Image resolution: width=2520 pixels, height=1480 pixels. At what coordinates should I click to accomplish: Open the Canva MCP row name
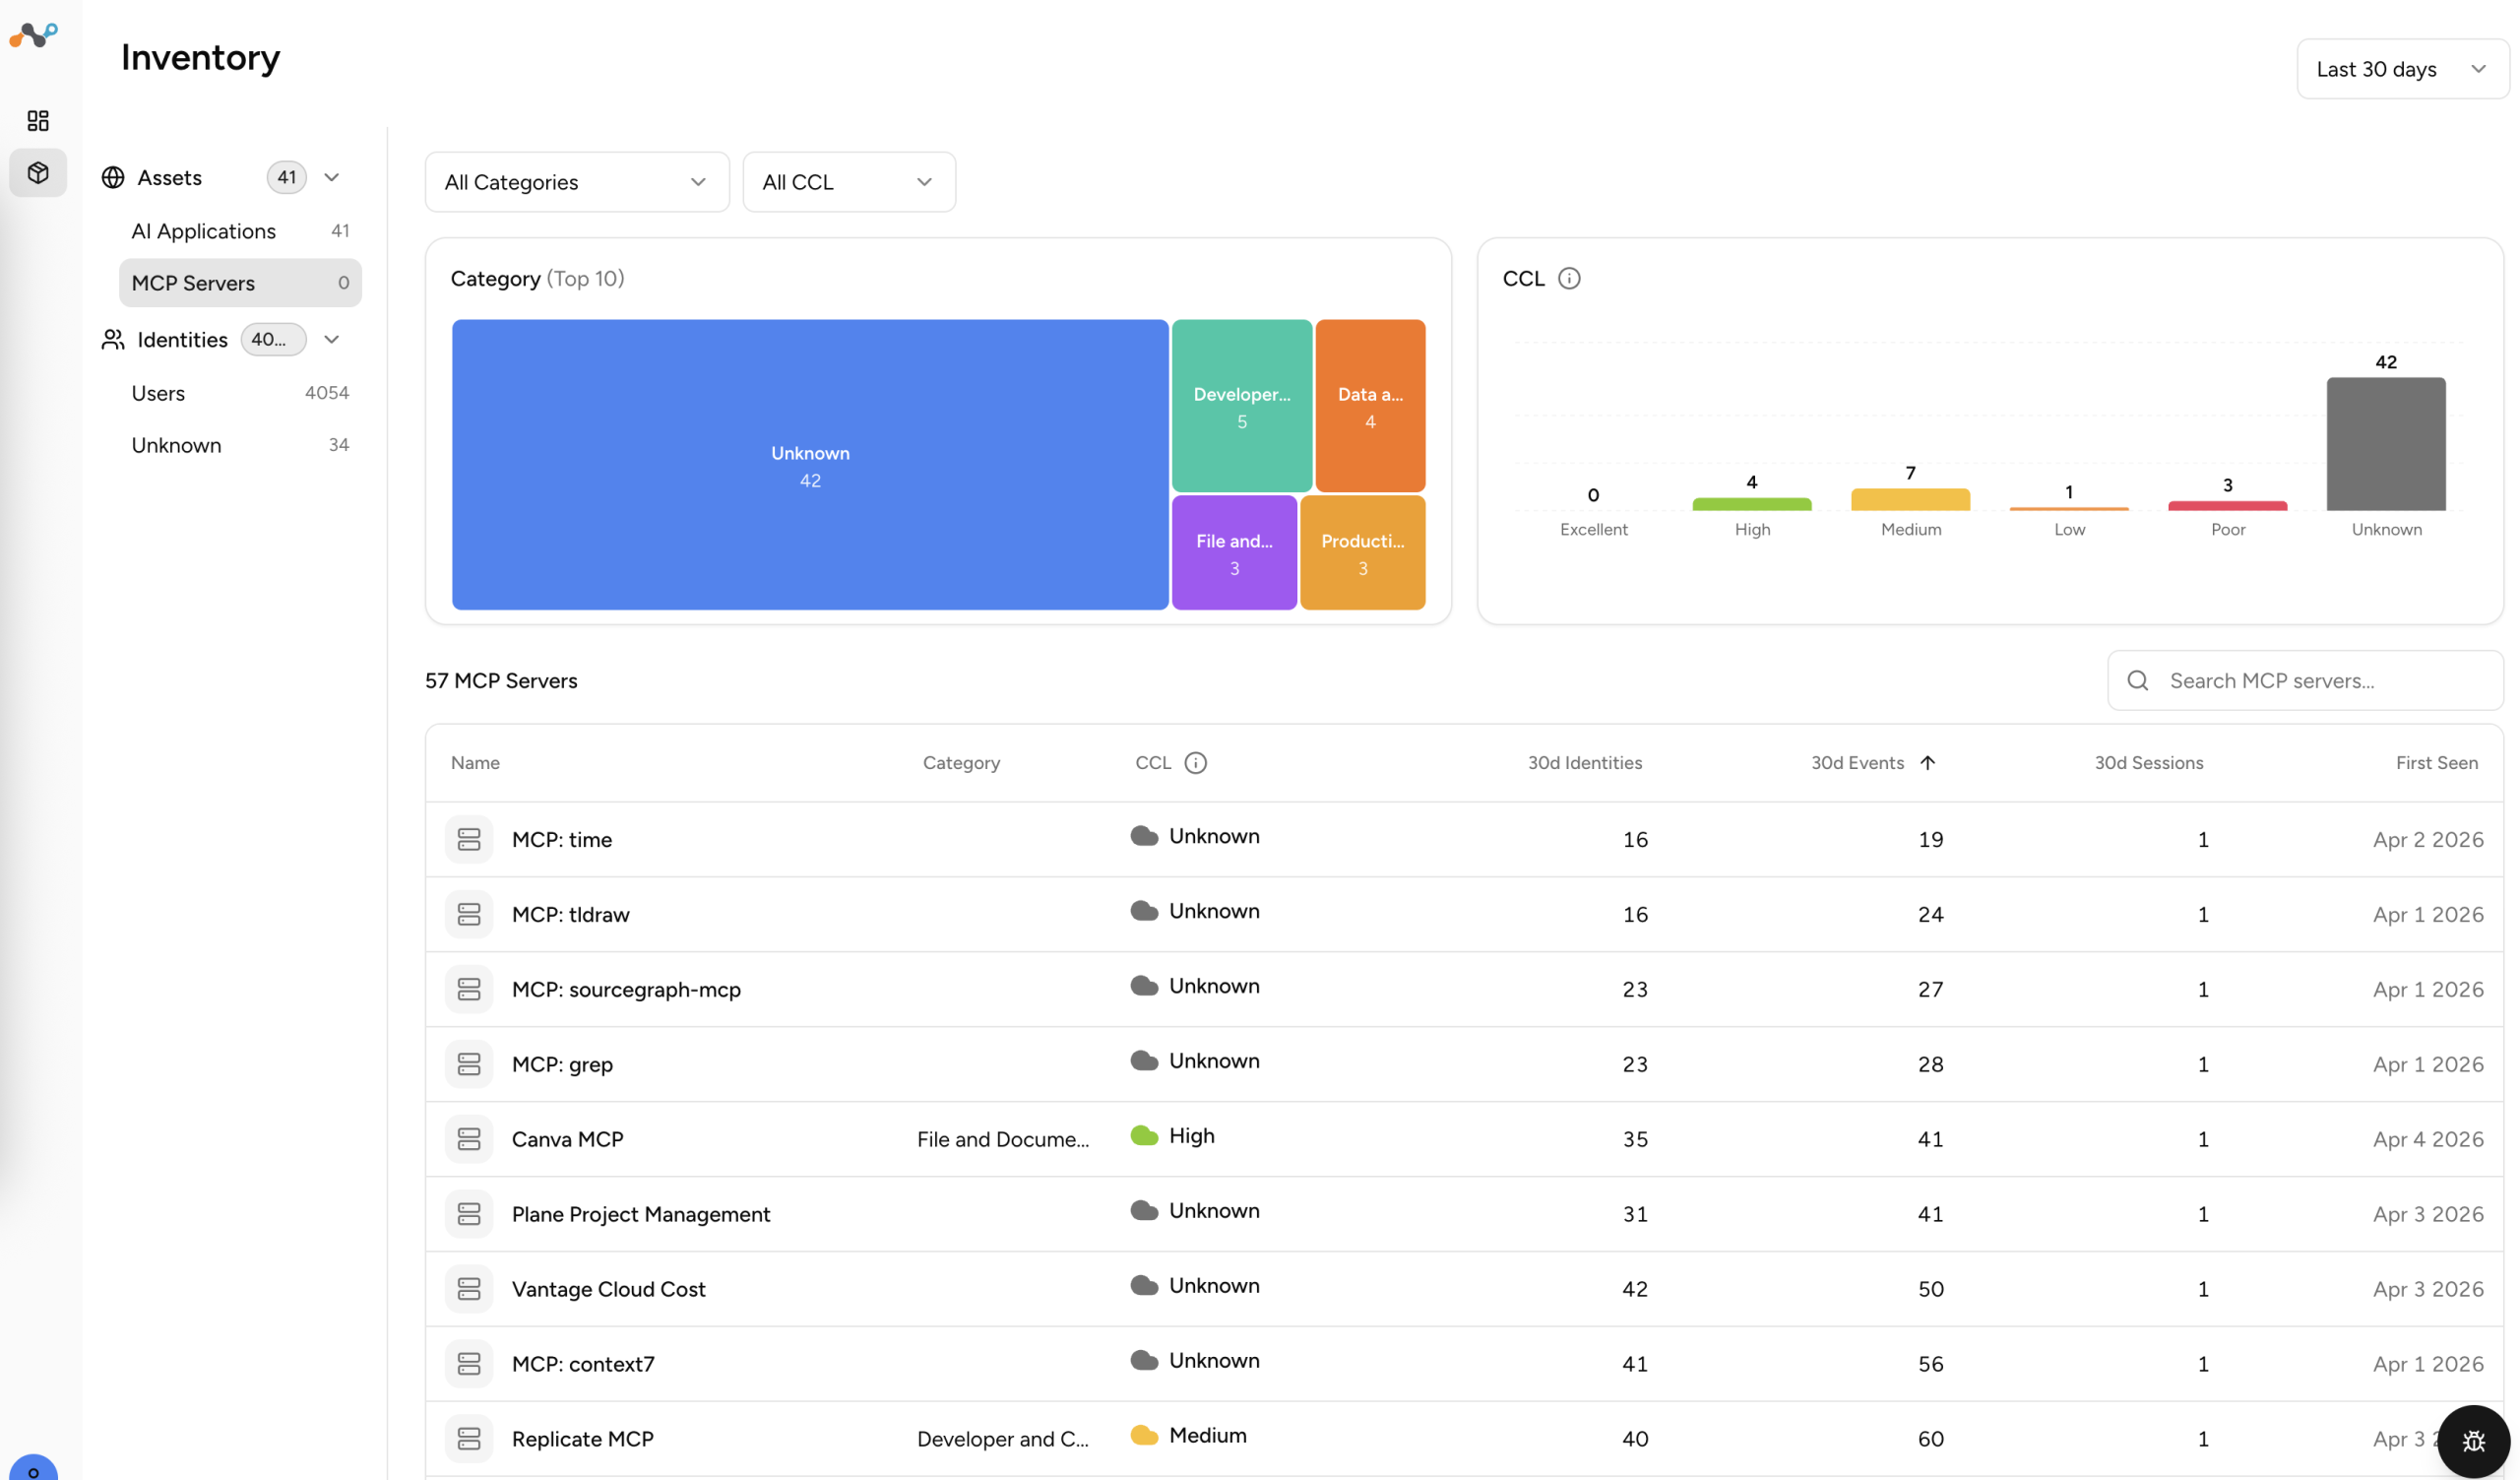coord(567,1140)
